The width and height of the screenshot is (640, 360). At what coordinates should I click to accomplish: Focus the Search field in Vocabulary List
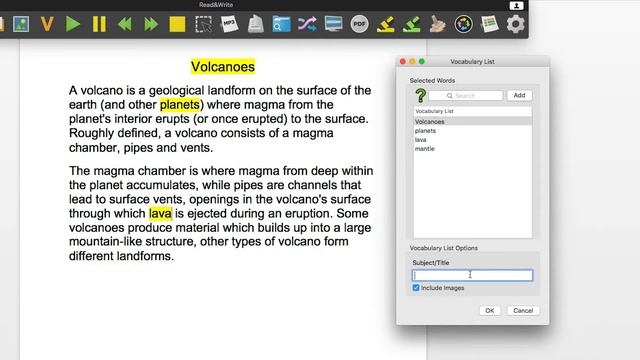(466, 96)
